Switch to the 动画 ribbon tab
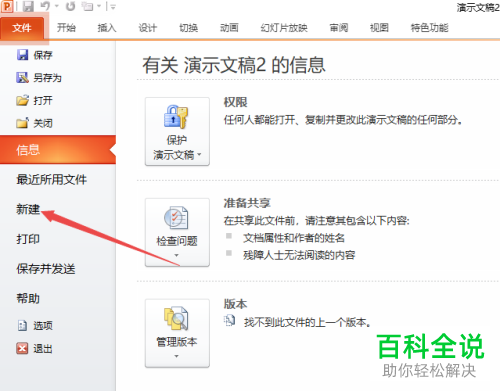The width and height of the screenshot is (500, 391). click(229, 28)
